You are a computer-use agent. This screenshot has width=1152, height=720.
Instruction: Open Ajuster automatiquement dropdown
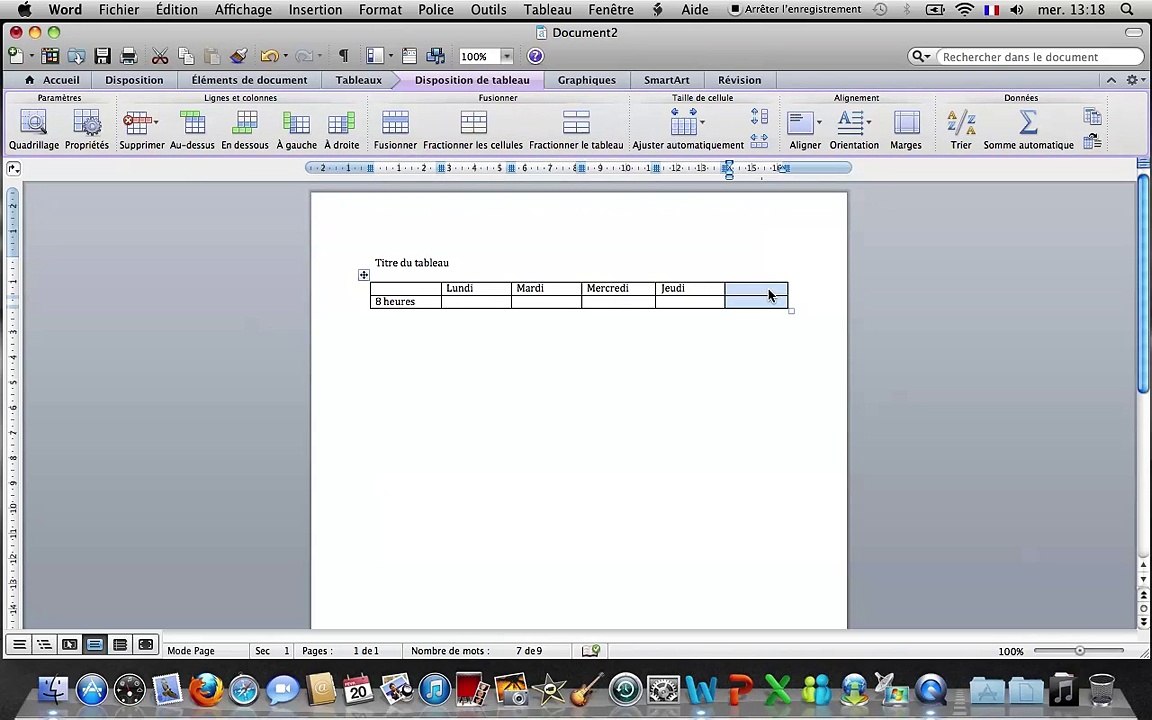pyautogui.click(x=702, y=122)
